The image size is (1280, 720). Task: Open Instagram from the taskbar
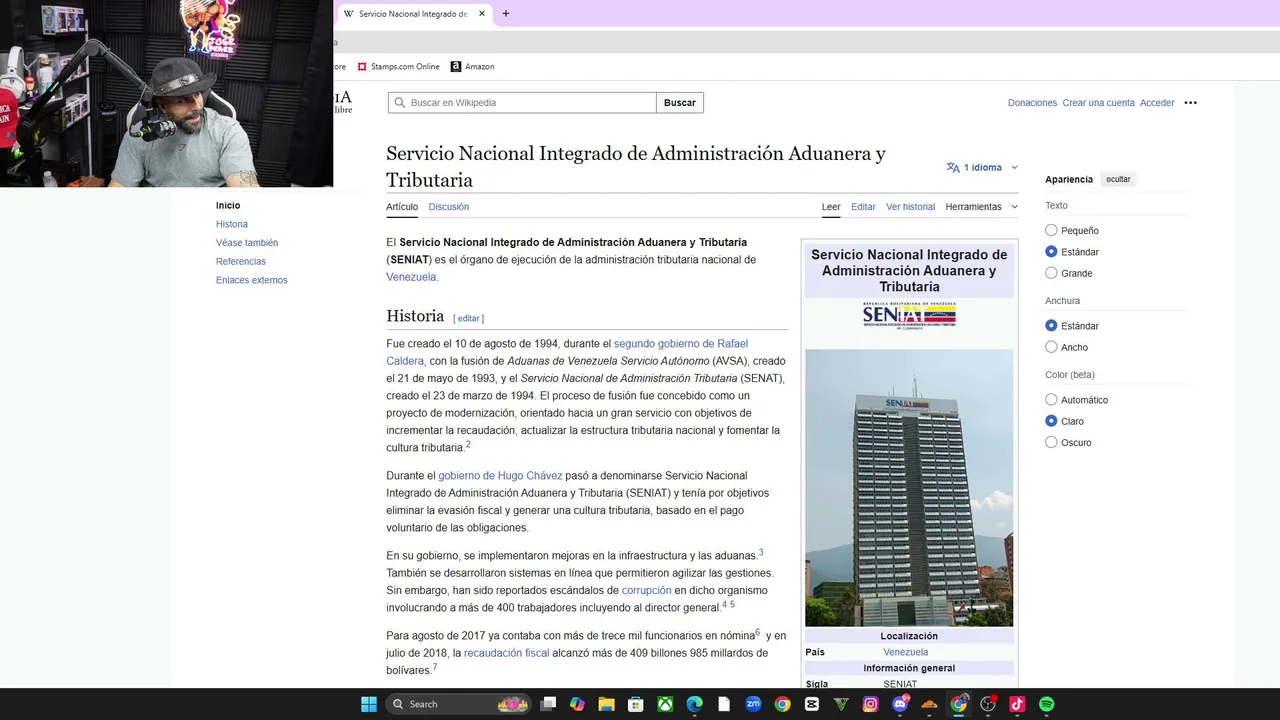click(x=870, y=704)
